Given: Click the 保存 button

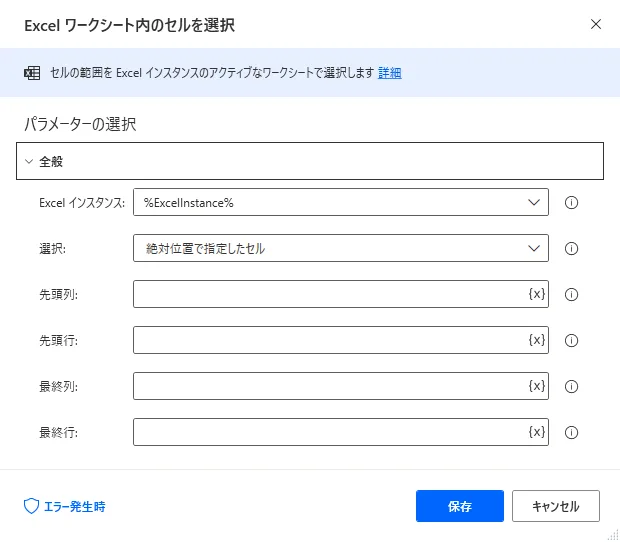Looking at the screenshot, I should click(x=460, y=506).
